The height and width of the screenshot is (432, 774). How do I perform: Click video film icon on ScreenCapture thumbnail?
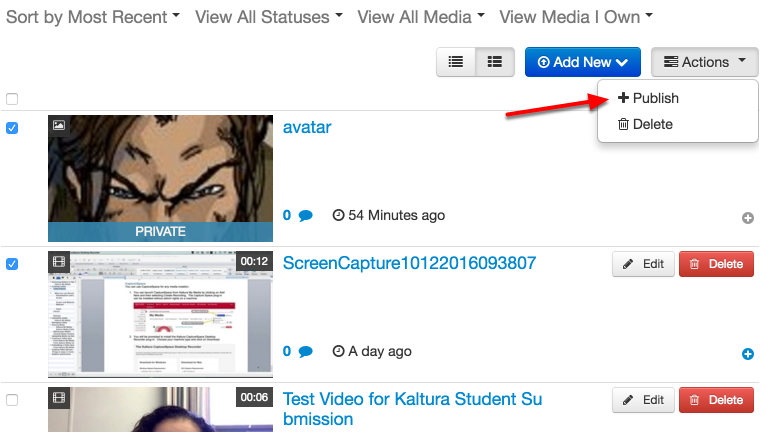[59, 262]
